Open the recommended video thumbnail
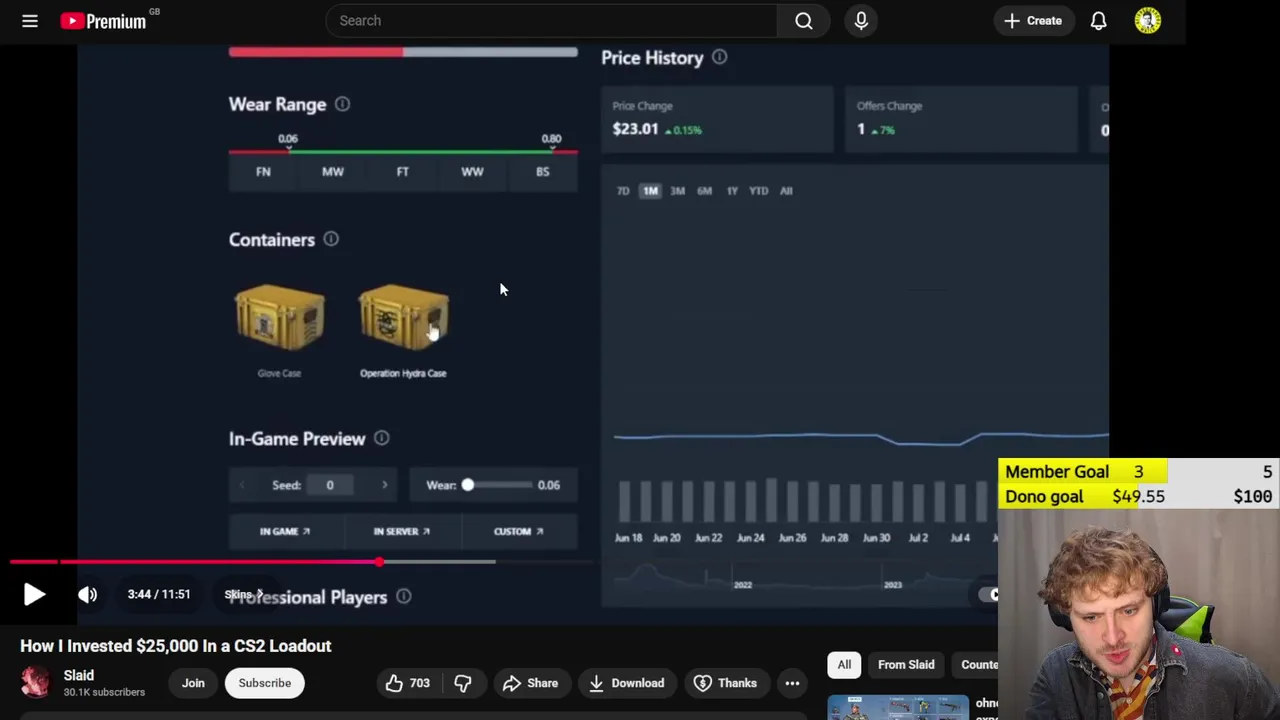The height and width of the screenshot is (720, 1280). (898, 707)
